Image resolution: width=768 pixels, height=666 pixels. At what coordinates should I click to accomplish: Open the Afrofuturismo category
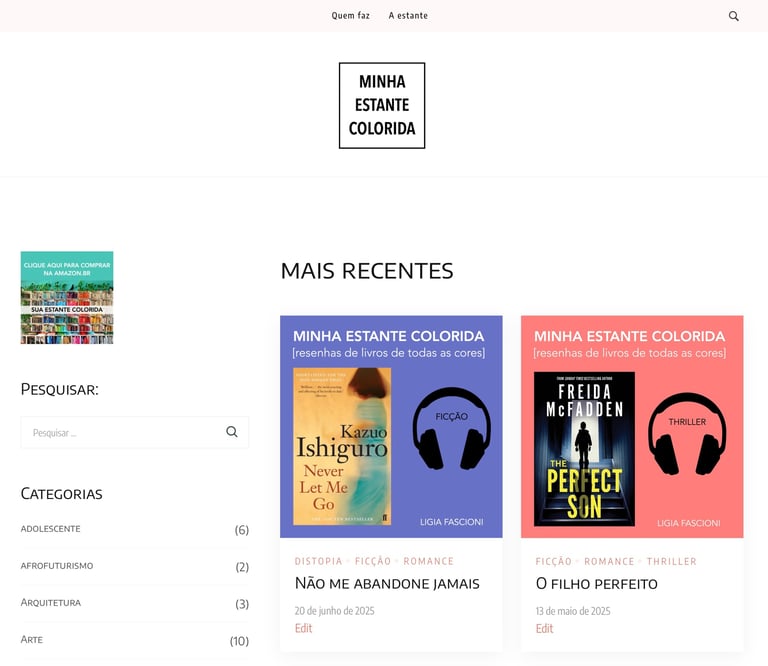click(57, 566)
